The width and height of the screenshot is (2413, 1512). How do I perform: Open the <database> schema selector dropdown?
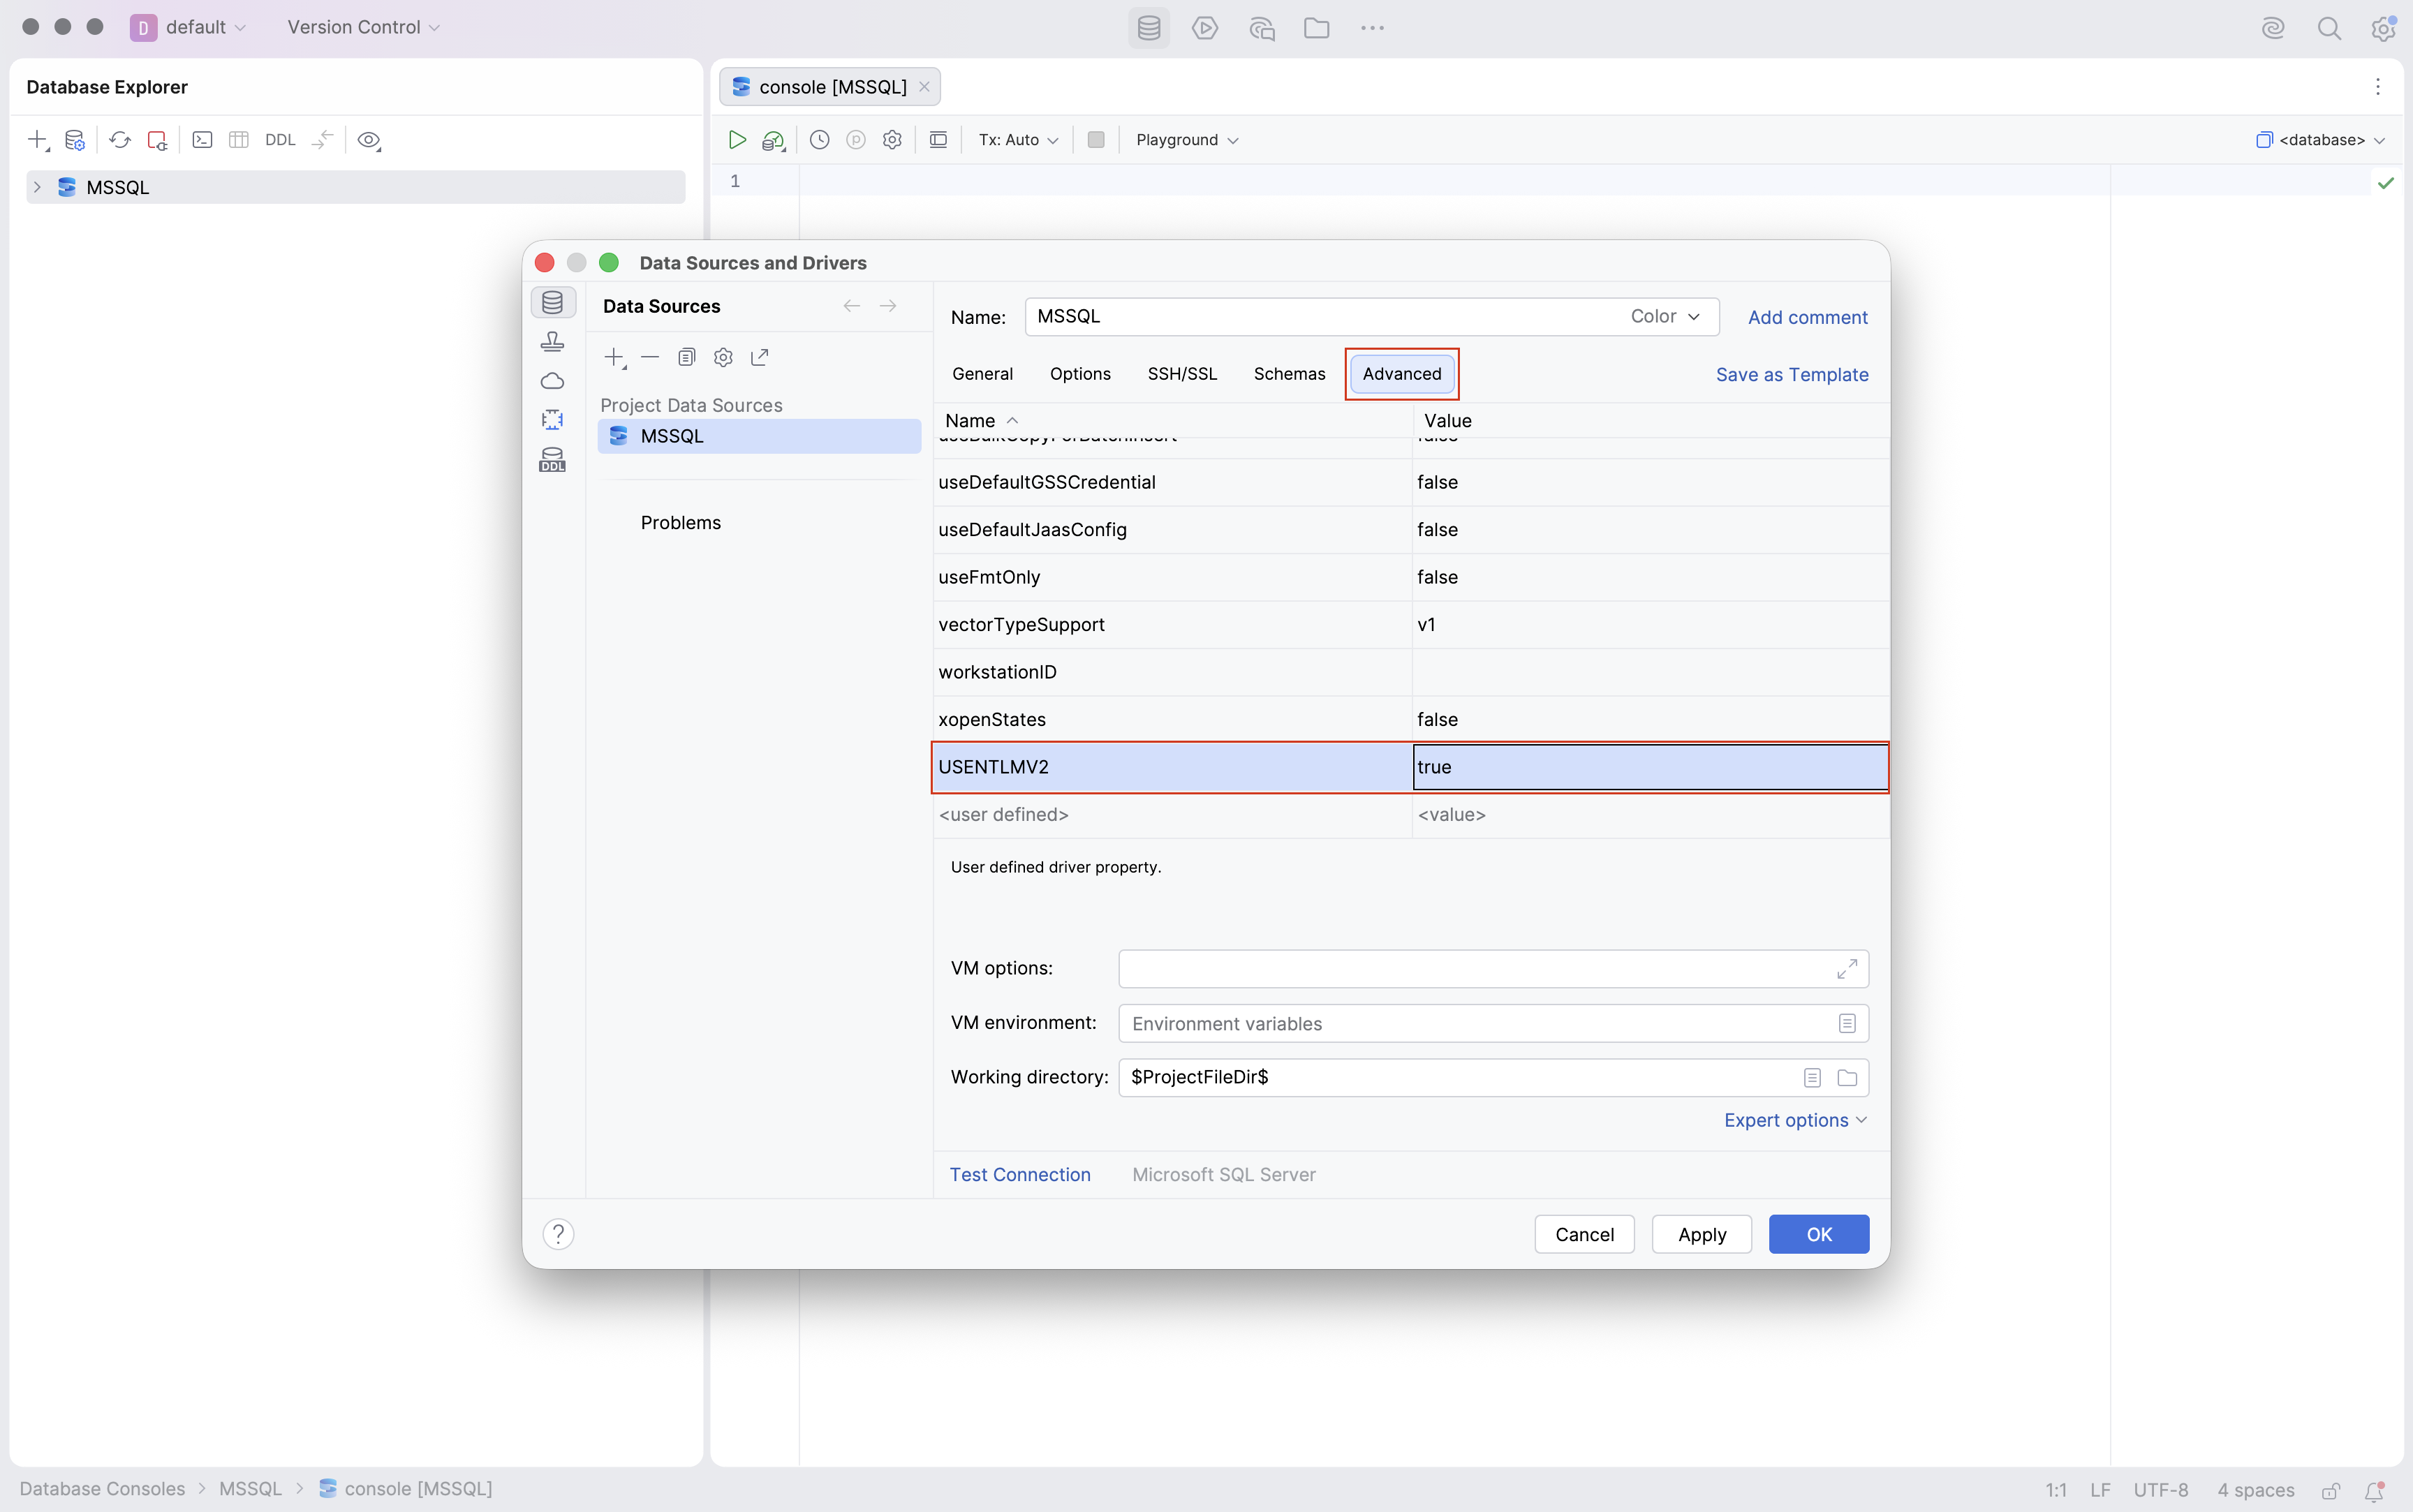pos(2321,140)
